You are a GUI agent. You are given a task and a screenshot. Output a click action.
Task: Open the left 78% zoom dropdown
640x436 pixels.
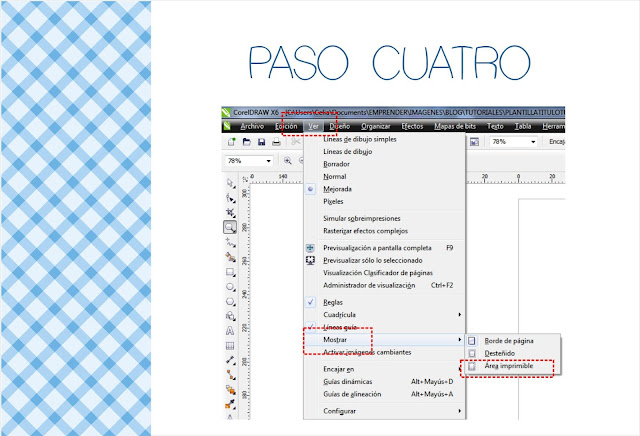click(x=268, y=161)
